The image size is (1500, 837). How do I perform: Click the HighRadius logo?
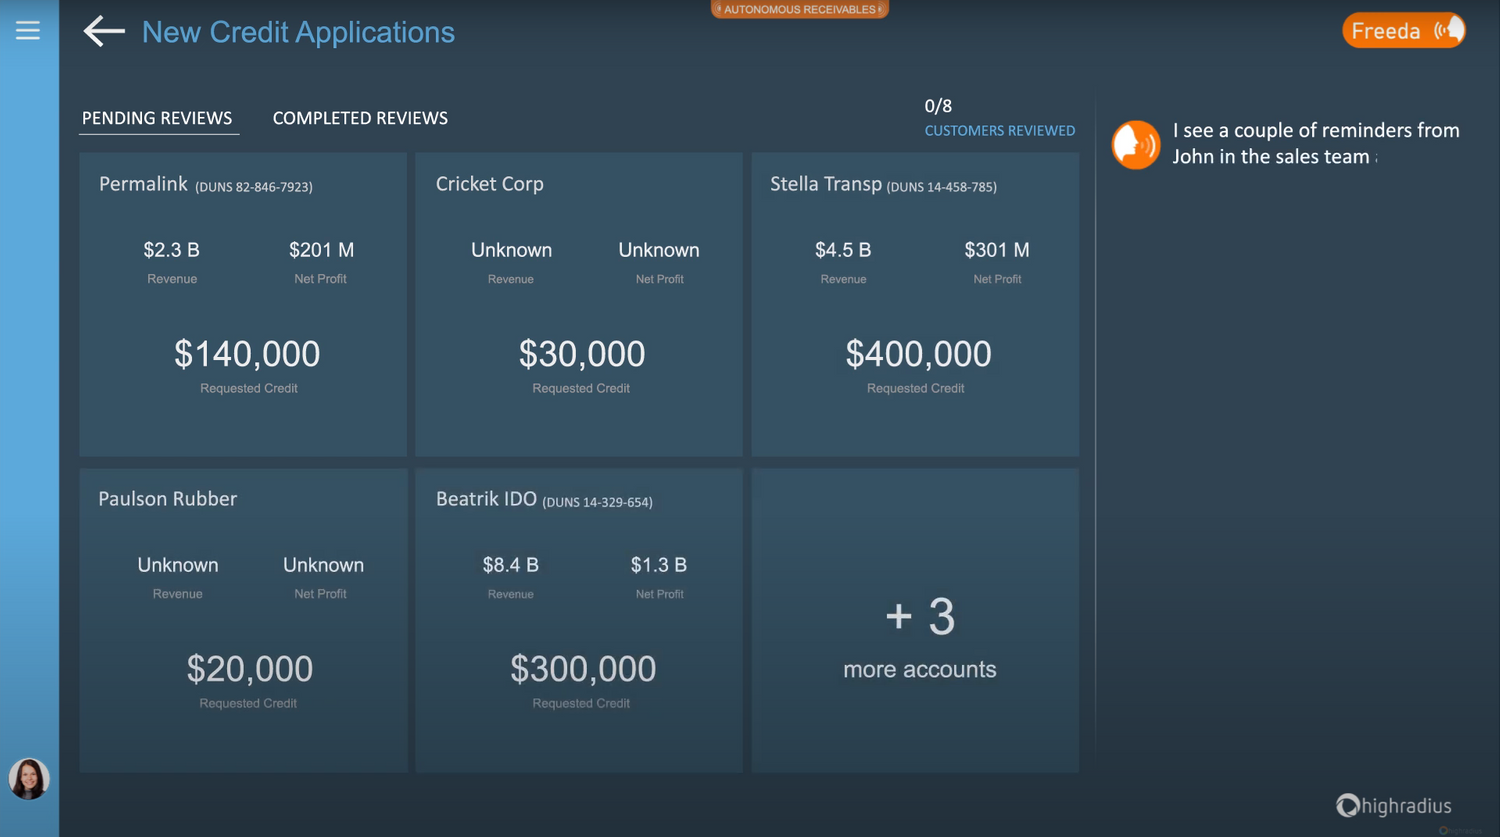tap(1394, 805)
